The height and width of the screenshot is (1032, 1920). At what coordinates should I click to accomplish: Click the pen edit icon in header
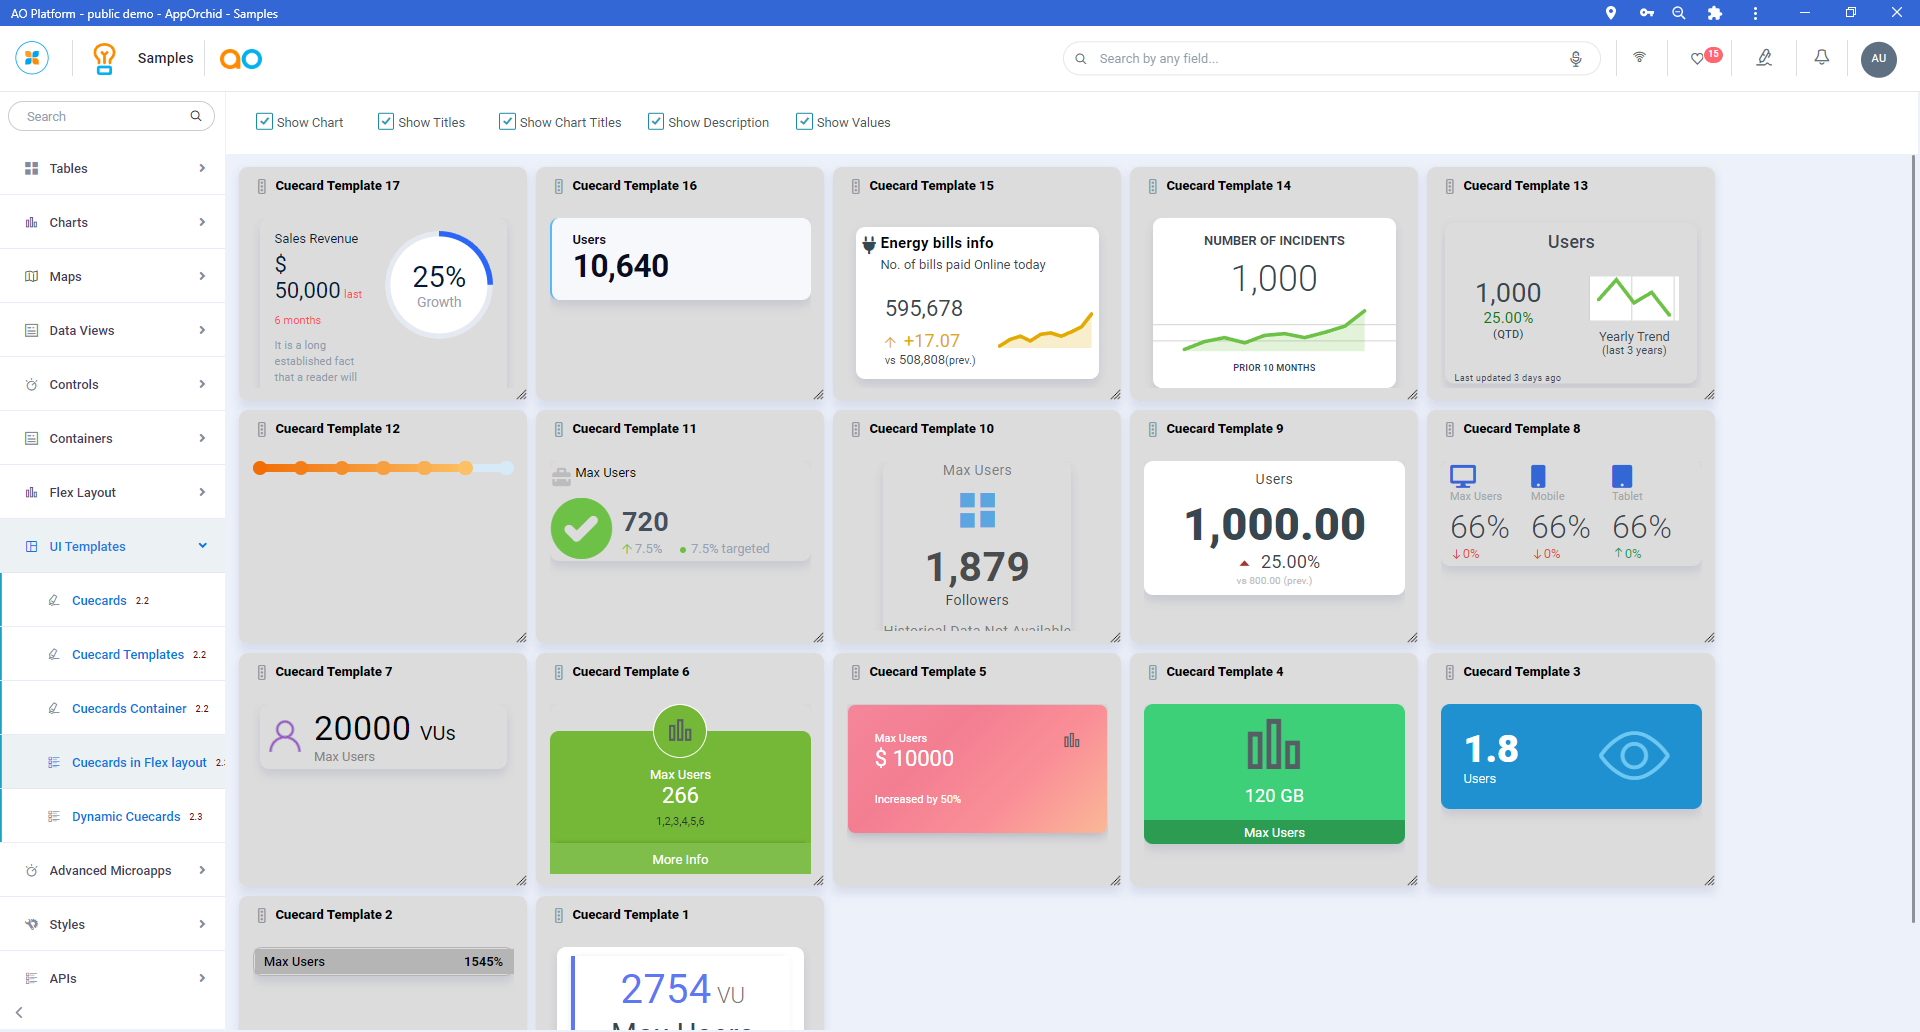(1764, 58)
